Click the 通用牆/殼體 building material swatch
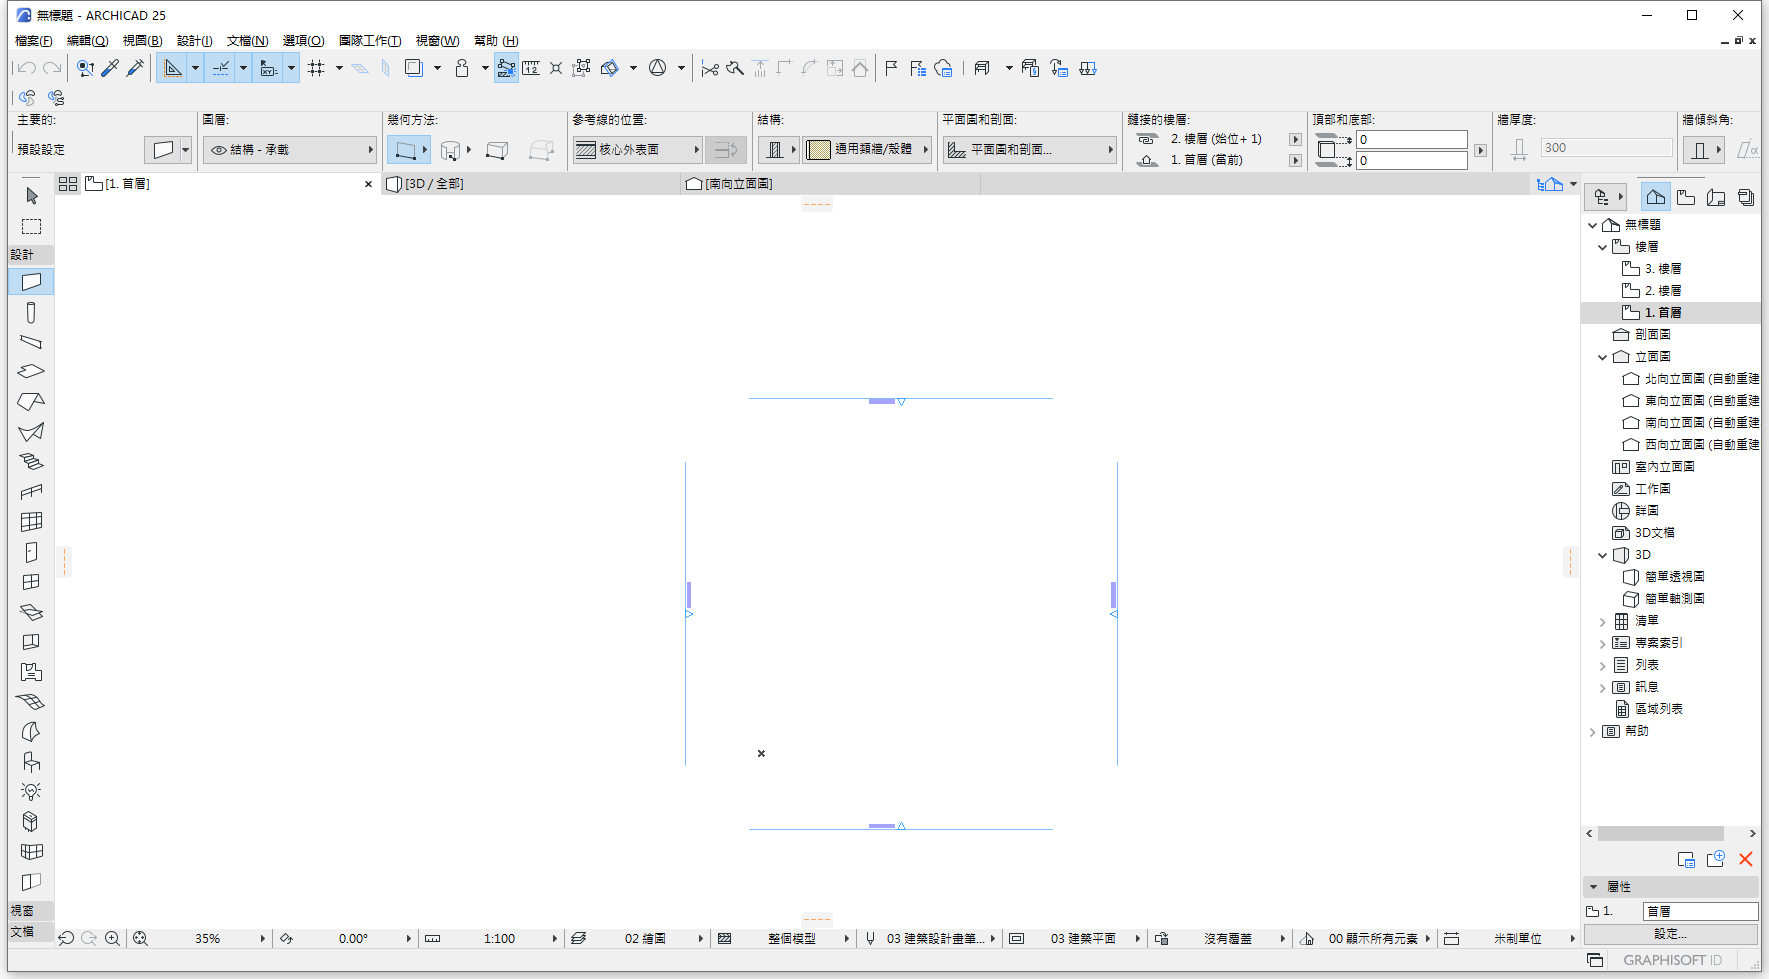 point(818,150)
